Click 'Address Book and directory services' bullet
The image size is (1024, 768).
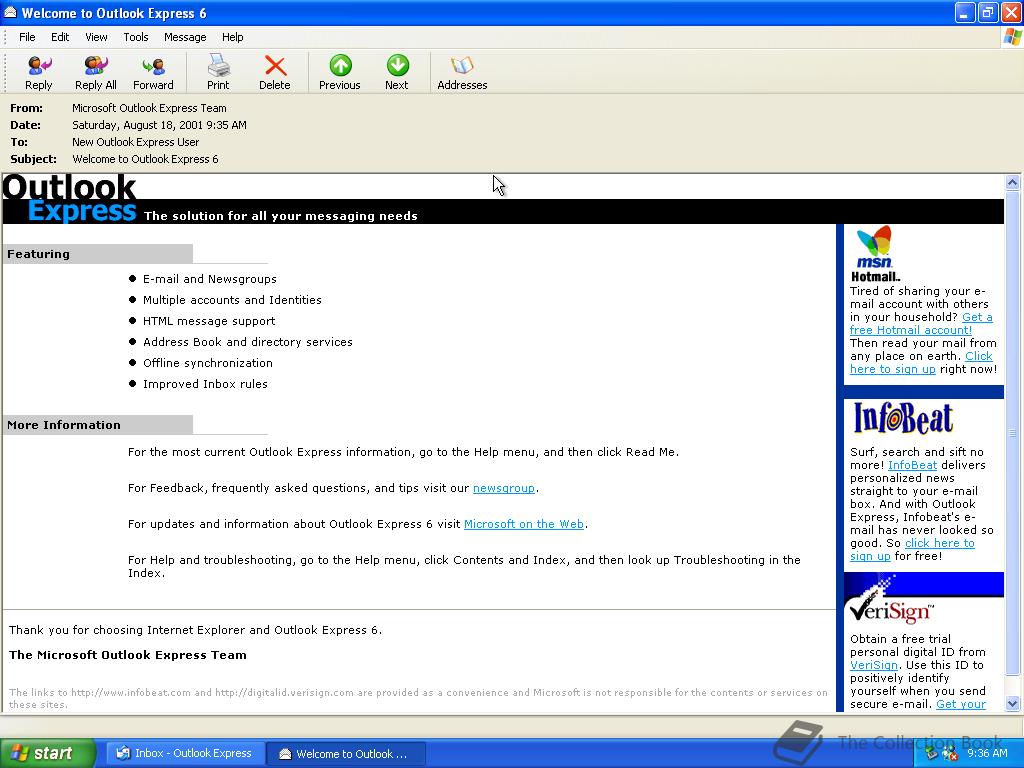click(248, 342)
